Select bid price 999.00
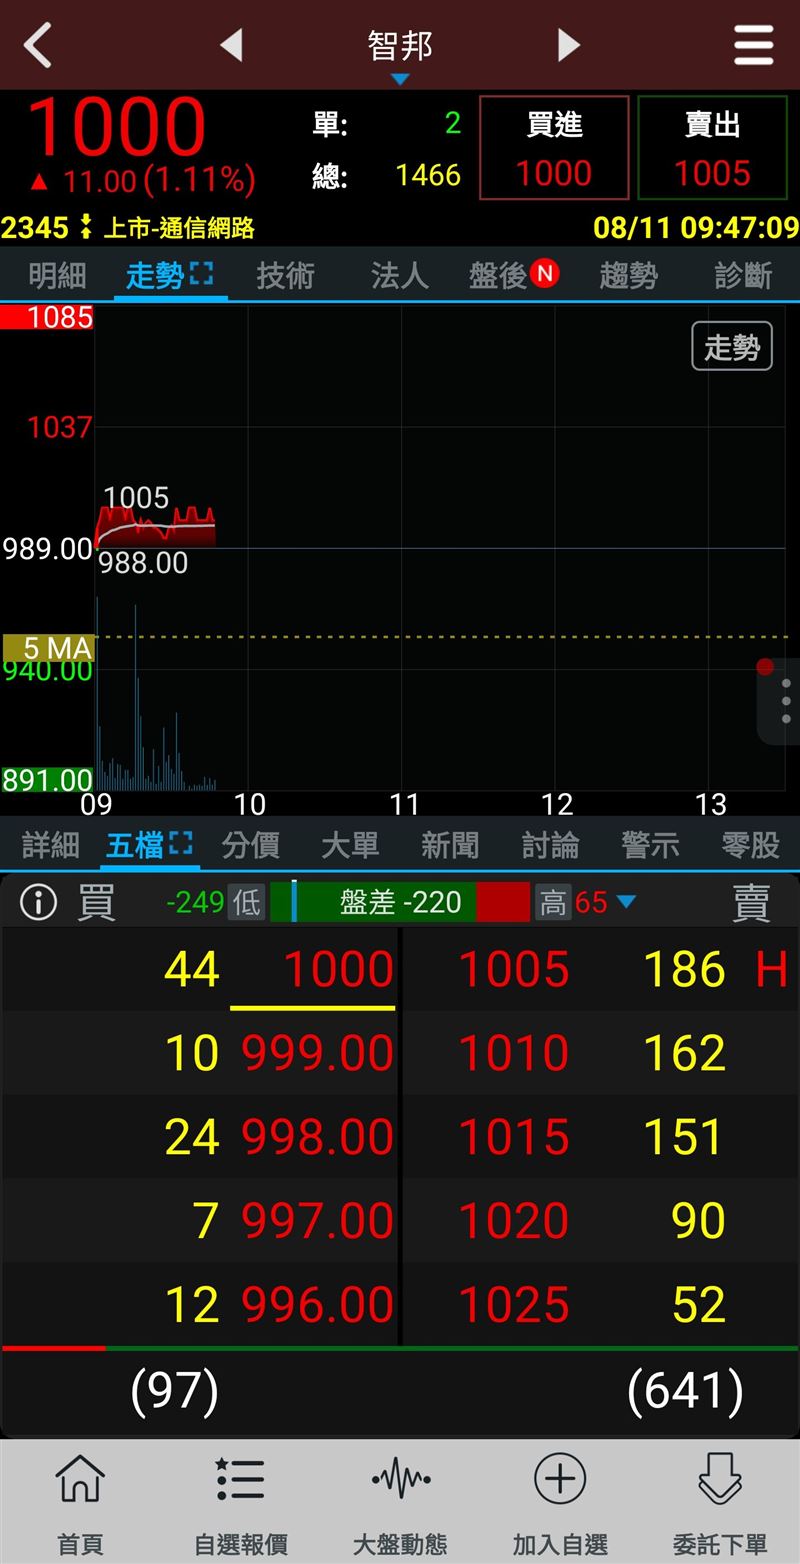The height and width of the screenshot is (1564, 800). (x=318, y=1054)
